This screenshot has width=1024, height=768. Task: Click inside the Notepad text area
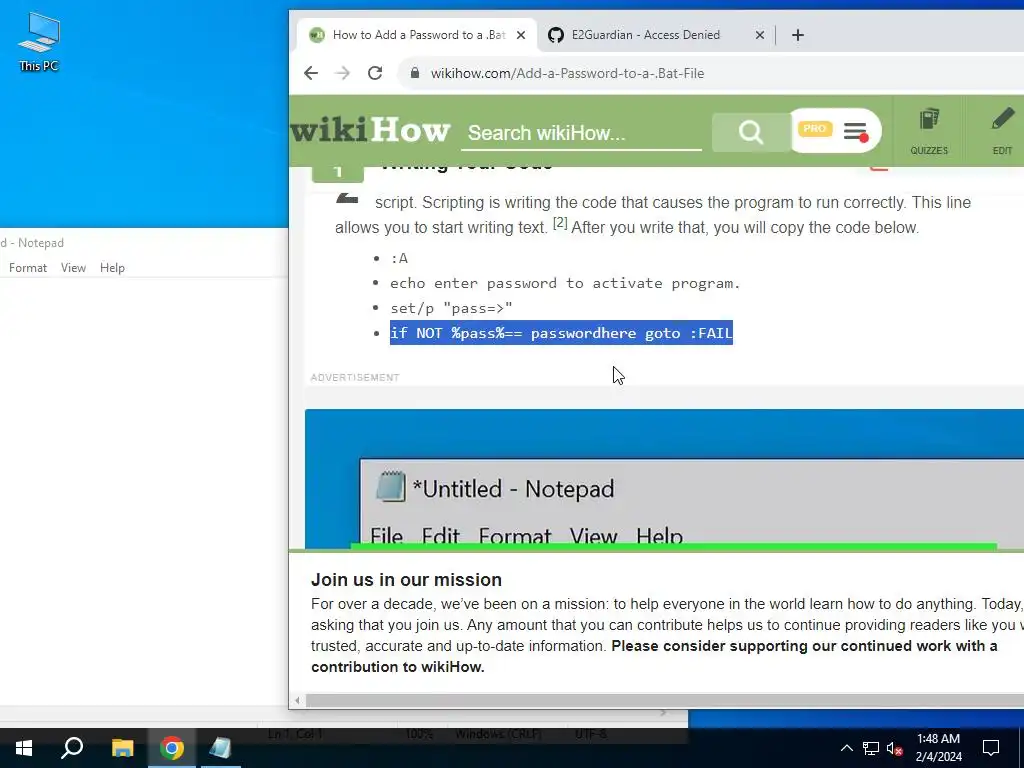coord(144,490)
